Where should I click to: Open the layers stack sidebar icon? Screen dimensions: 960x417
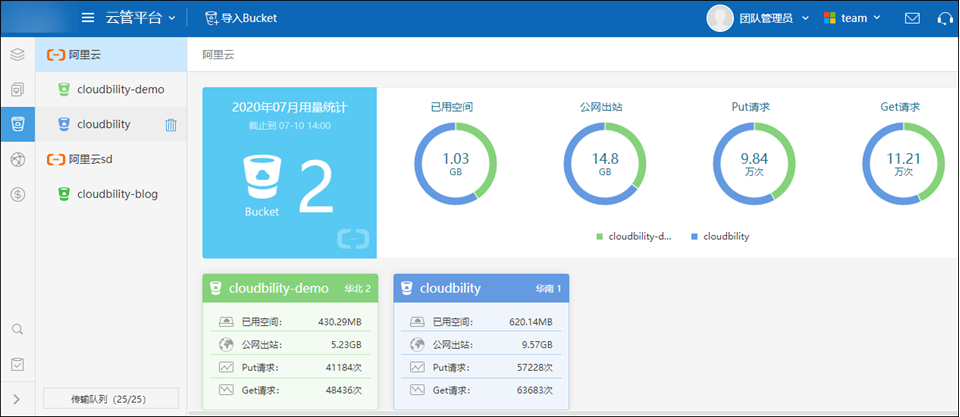18,54
